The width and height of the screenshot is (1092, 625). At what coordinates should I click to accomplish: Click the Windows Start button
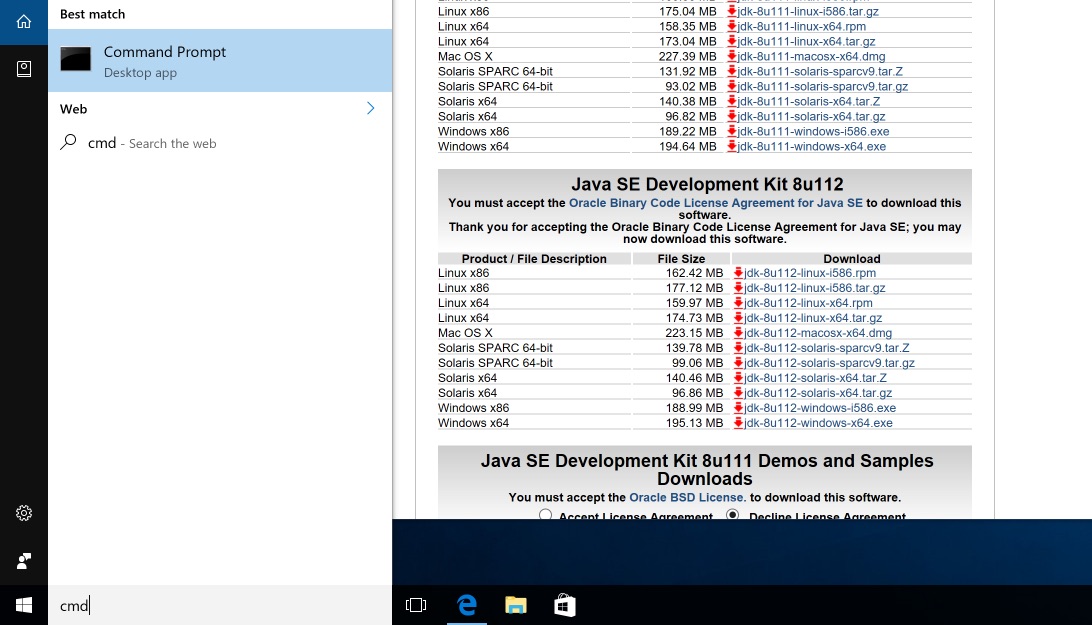[x=24, y=605]
